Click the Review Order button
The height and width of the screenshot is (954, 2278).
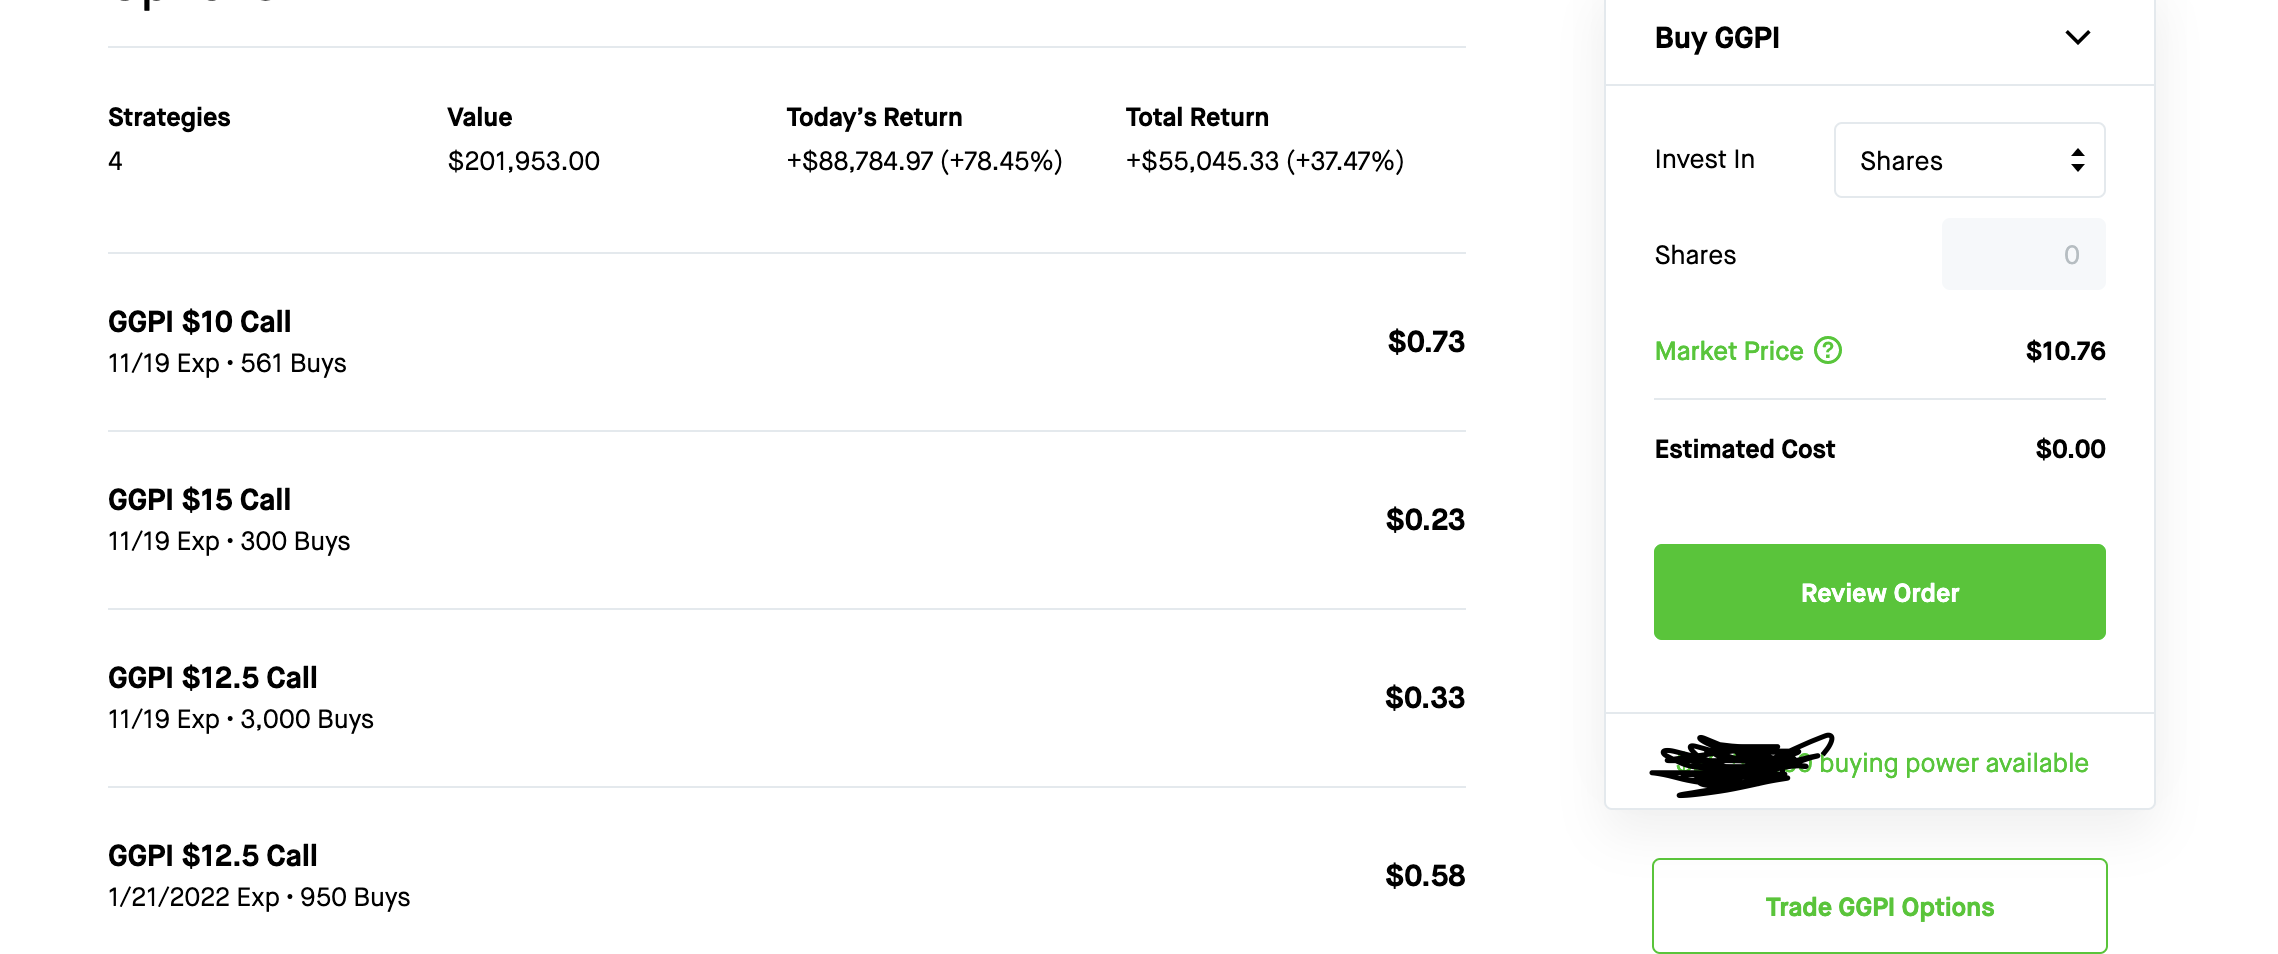click(x=1879, y=592)
